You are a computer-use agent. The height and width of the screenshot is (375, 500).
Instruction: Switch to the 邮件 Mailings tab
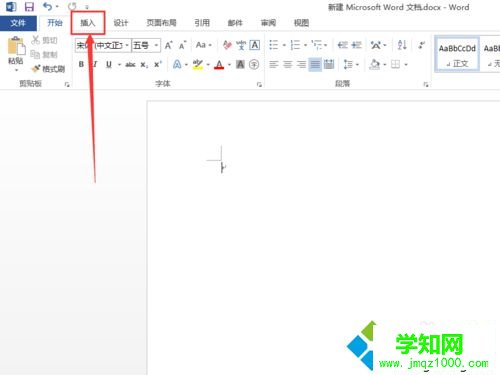(235, 23)
